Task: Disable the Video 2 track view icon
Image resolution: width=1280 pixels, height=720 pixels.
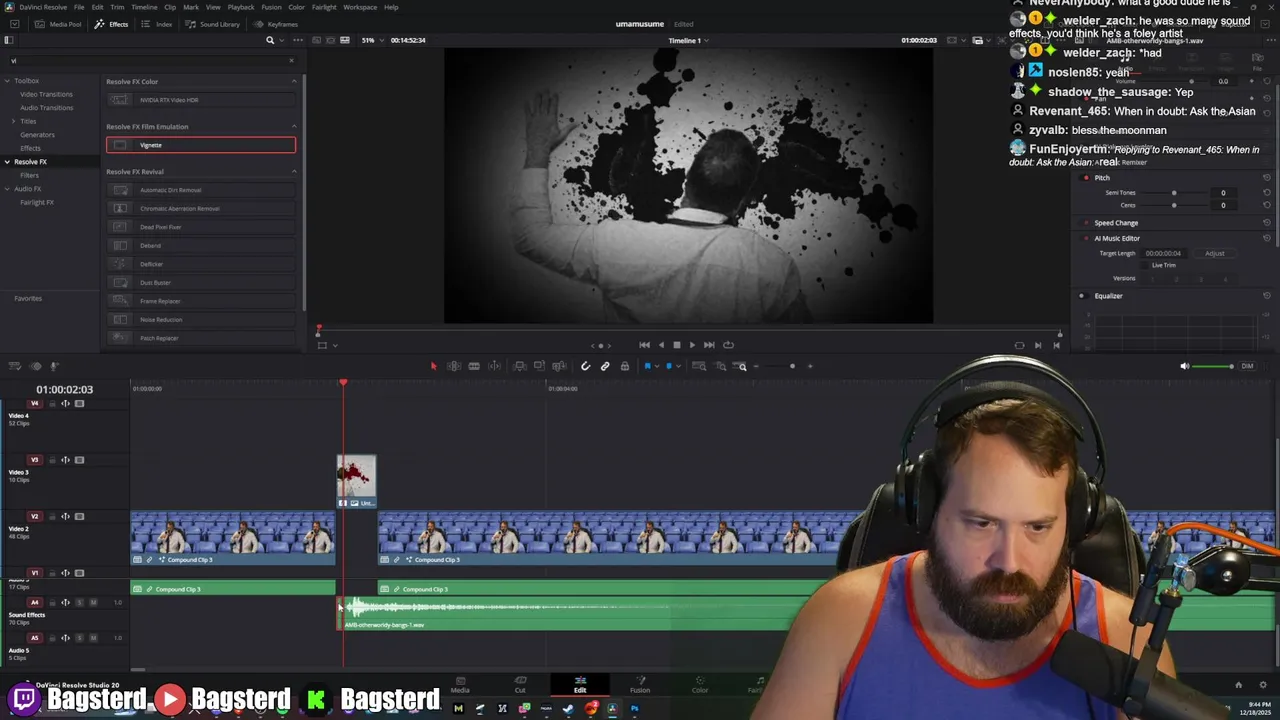Action: (x=80, y=517)
